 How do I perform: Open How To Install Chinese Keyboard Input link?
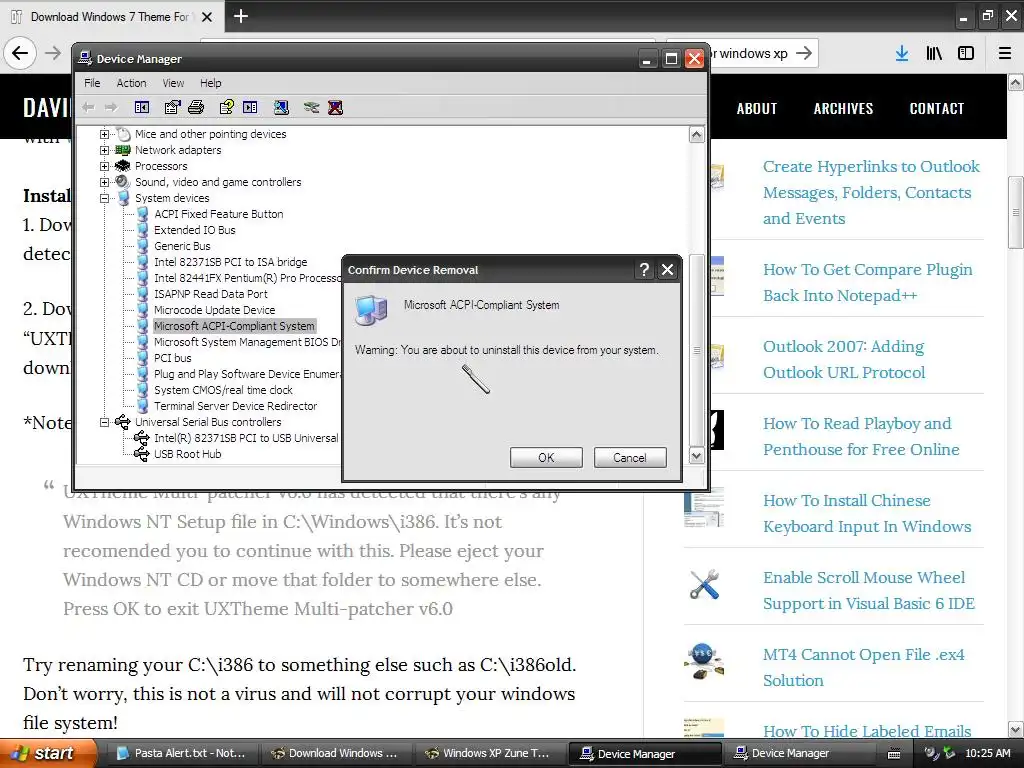[867, 514]
